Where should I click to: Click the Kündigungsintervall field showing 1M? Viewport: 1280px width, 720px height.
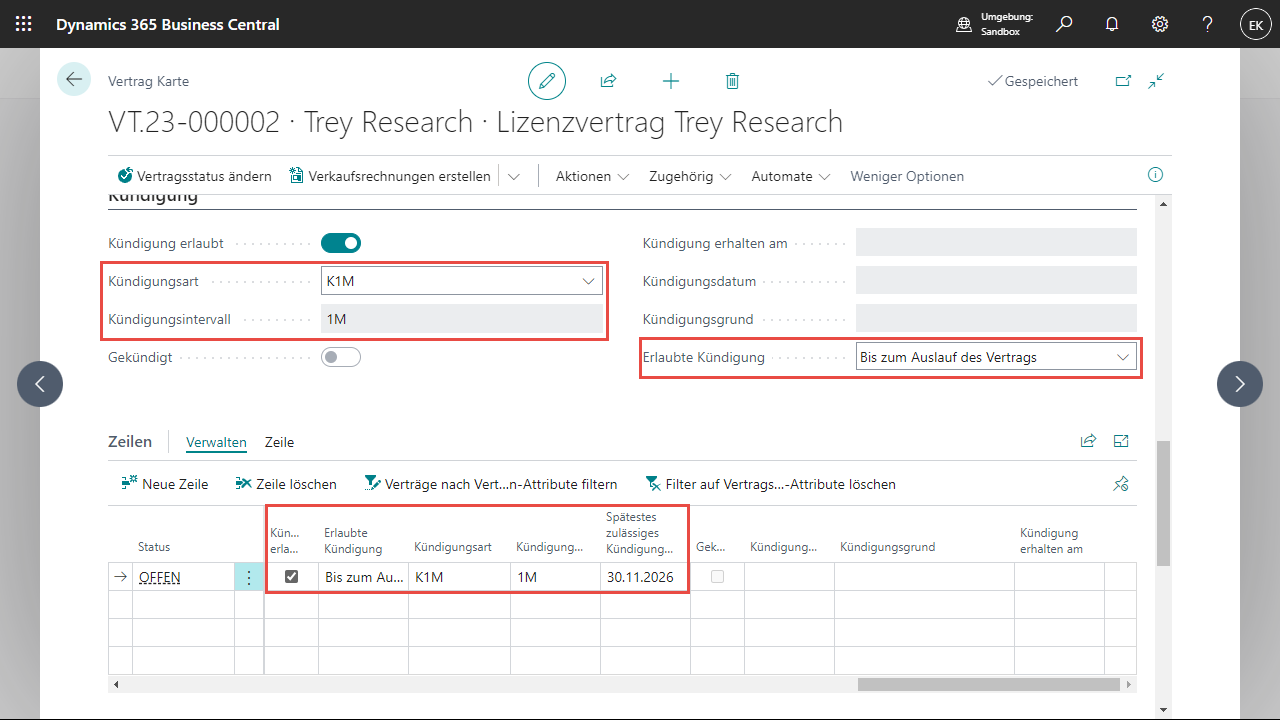[x=462, y=319]
